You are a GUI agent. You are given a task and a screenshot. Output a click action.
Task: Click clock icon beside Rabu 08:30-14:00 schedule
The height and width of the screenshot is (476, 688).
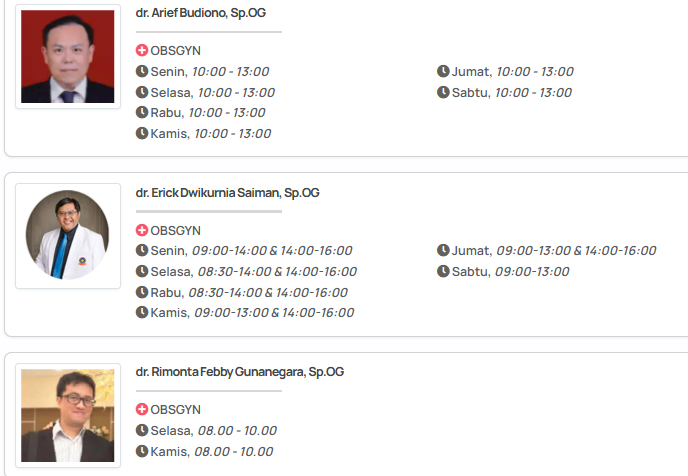(142, 293)
